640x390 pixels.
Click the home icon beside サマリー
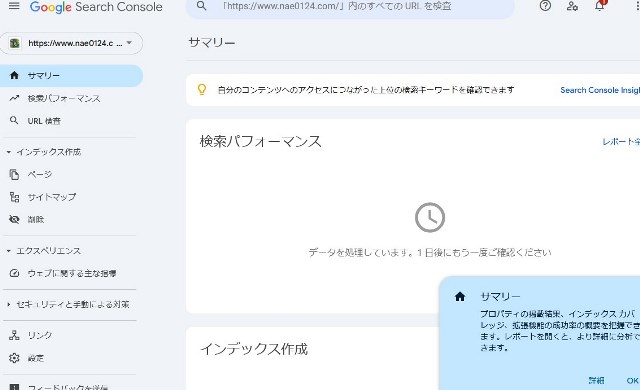click(14, 75)
